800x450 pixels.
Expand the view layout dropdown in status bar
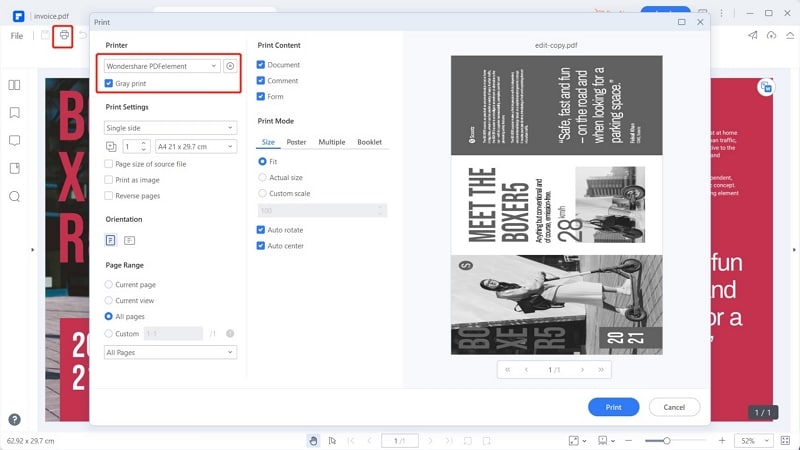click(x=613, y=441)
